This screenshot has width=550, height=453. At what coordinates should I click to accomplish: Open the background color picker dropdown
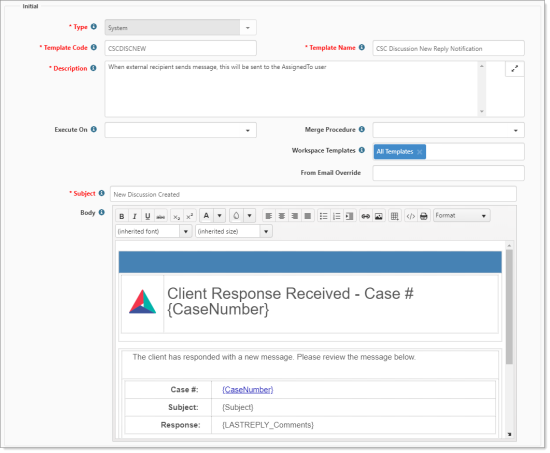249,215
